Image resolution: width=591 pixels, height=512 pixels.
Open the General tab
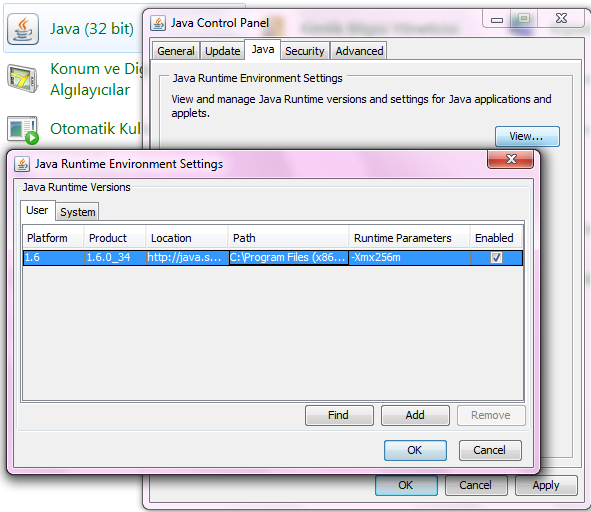click(176, 51)
